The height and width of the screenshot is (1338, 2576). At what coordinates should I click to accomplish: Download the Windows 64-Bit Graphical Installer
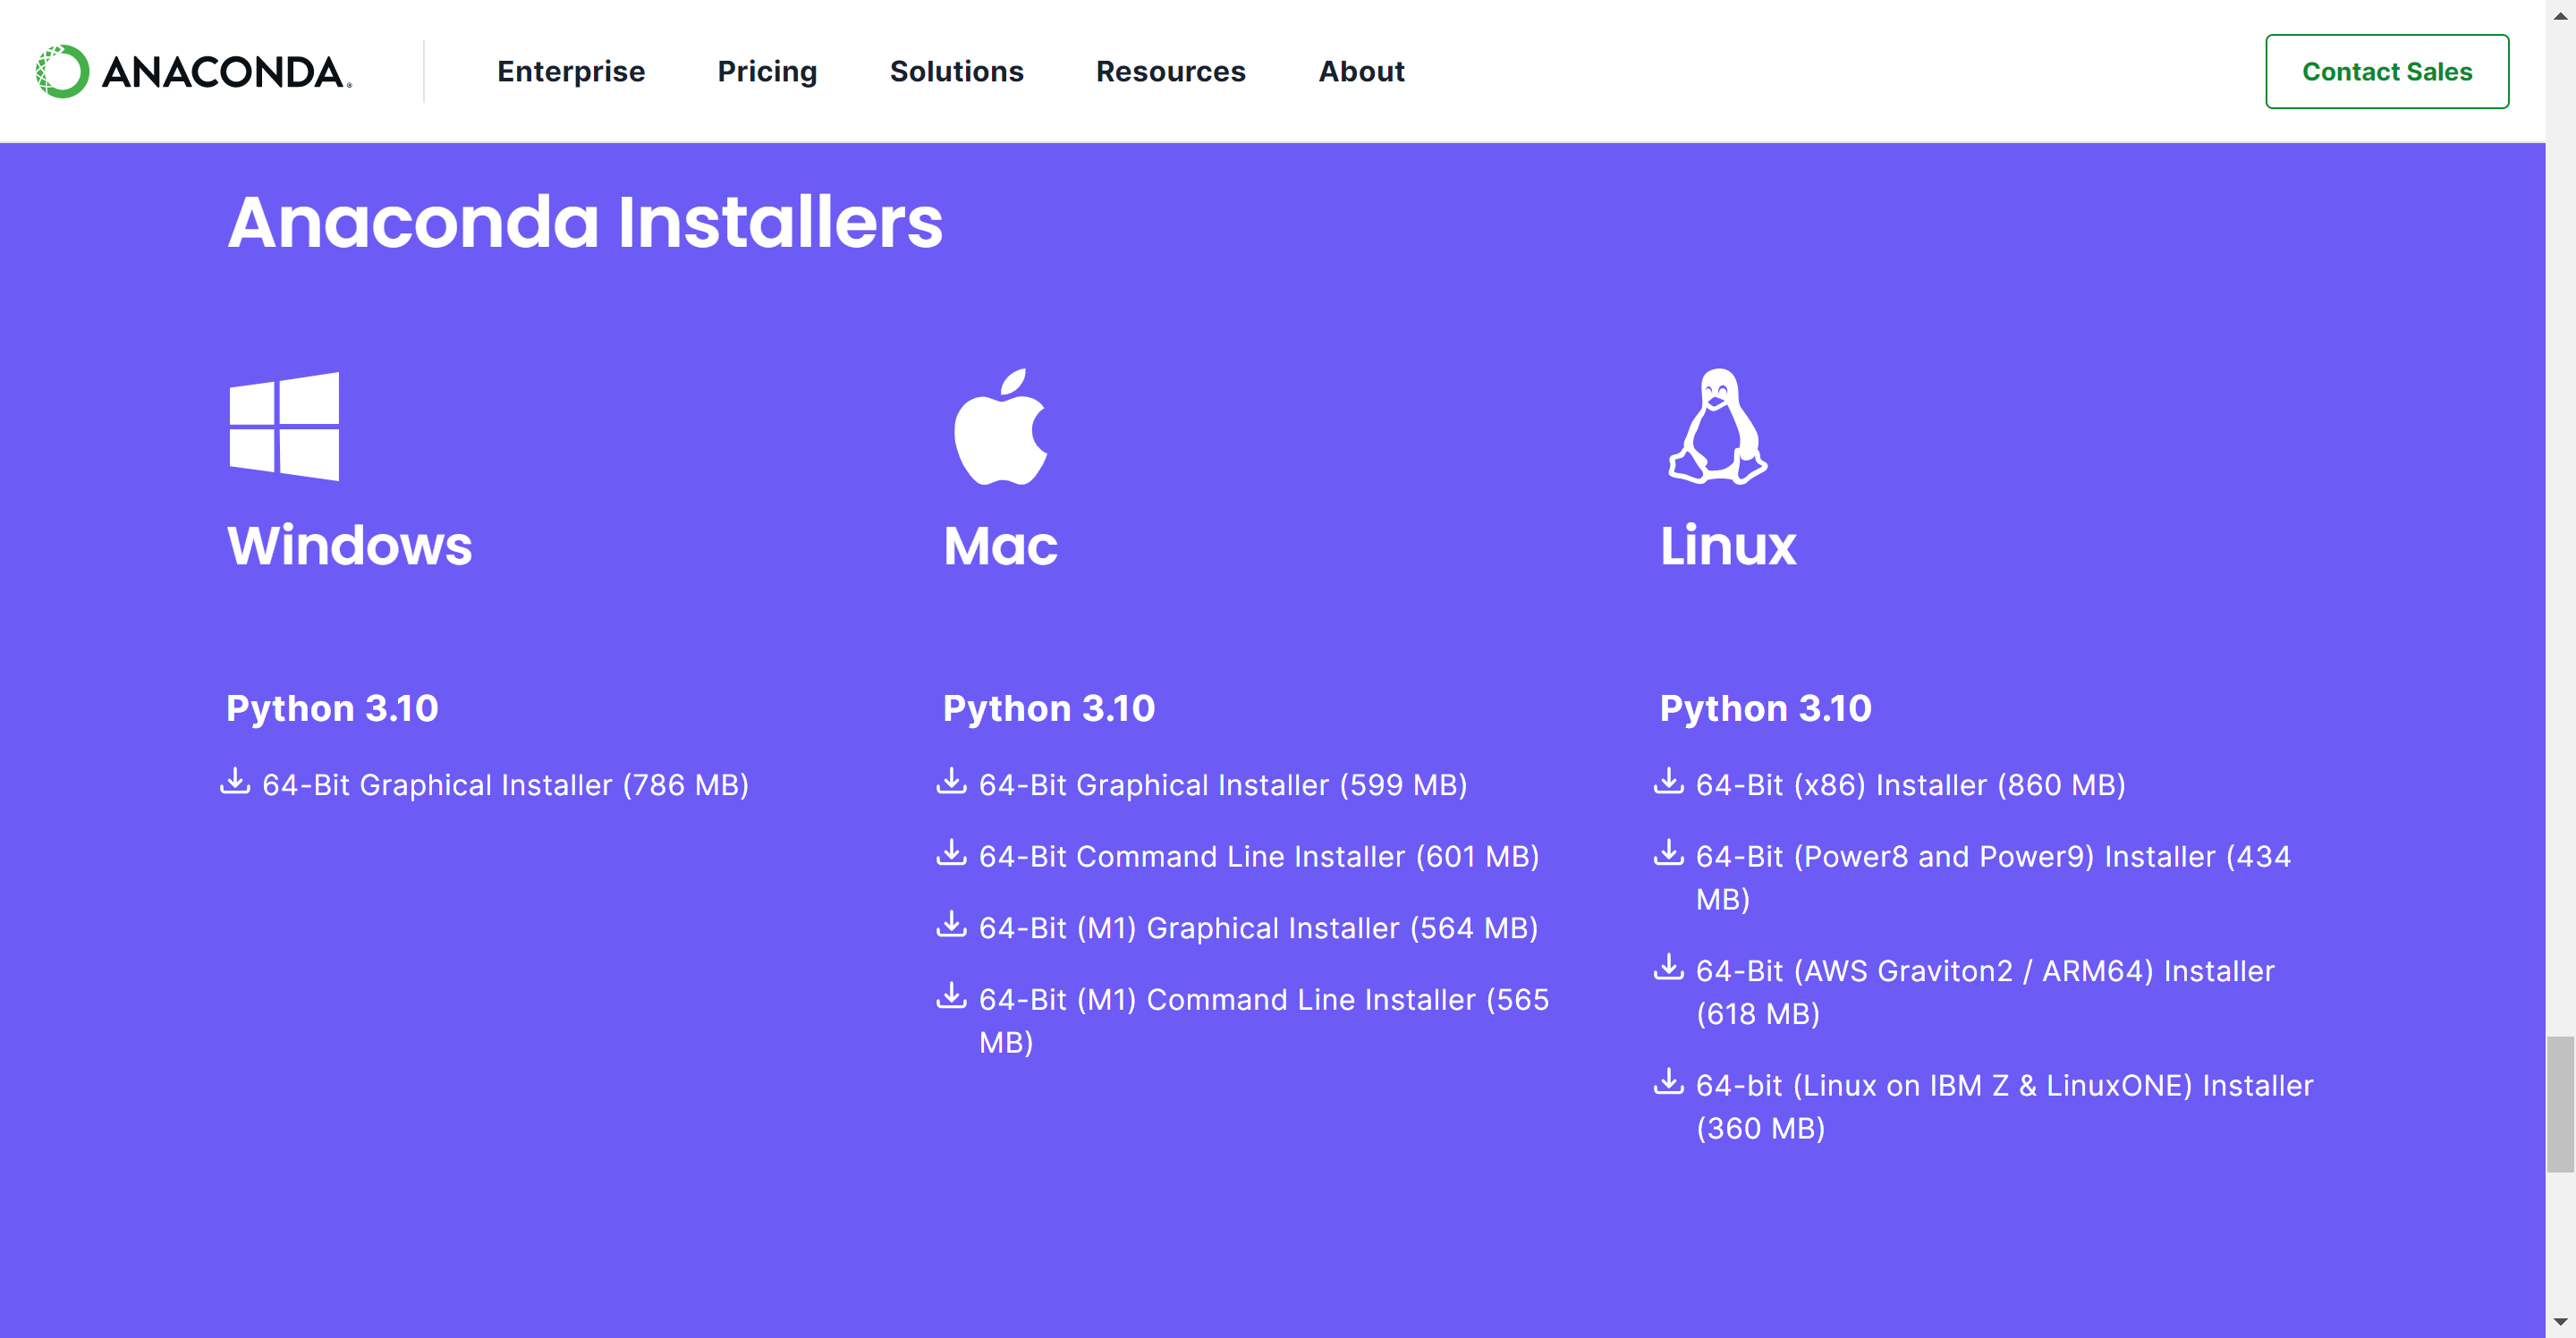point(505,785)
